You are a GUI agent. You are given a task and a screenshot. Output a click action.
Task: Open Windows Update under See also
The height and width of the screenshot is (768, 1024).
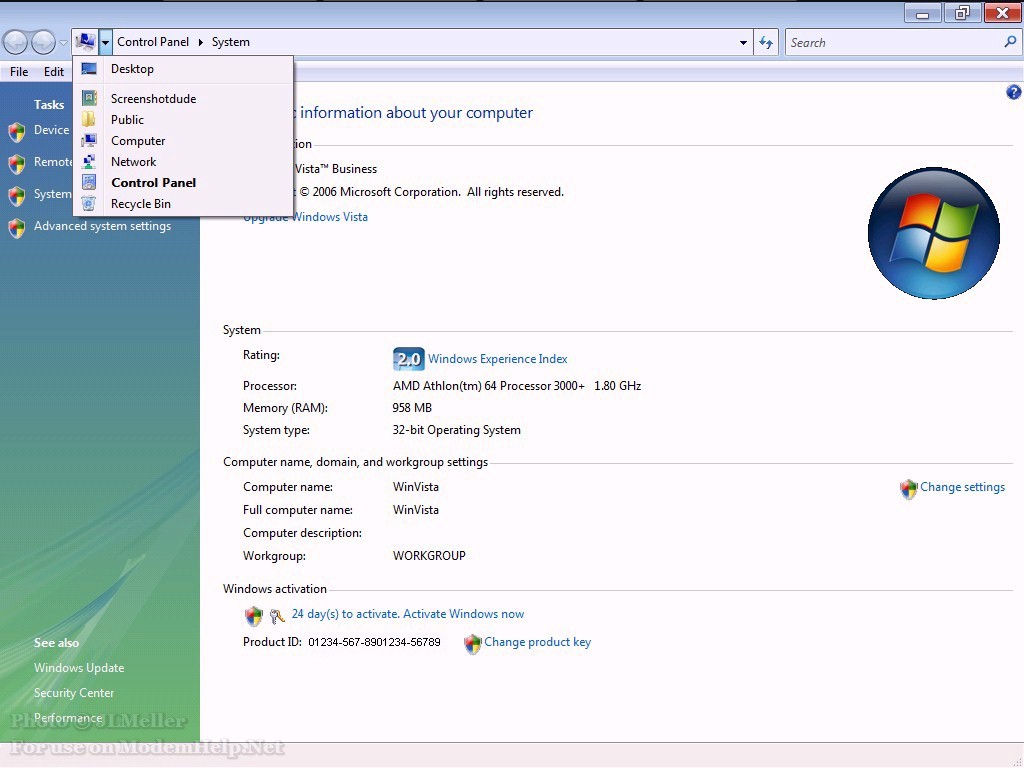[x=79, y=667]
